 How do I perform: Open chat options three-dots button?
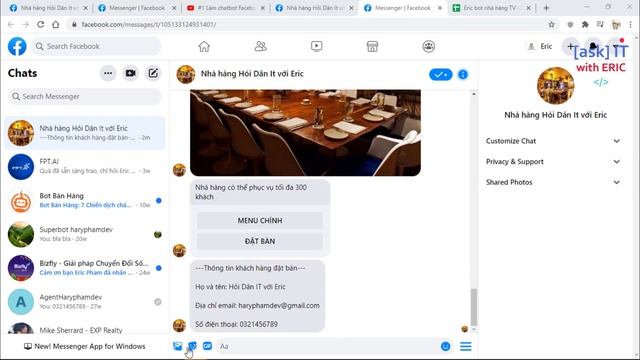tap(108, 73)
